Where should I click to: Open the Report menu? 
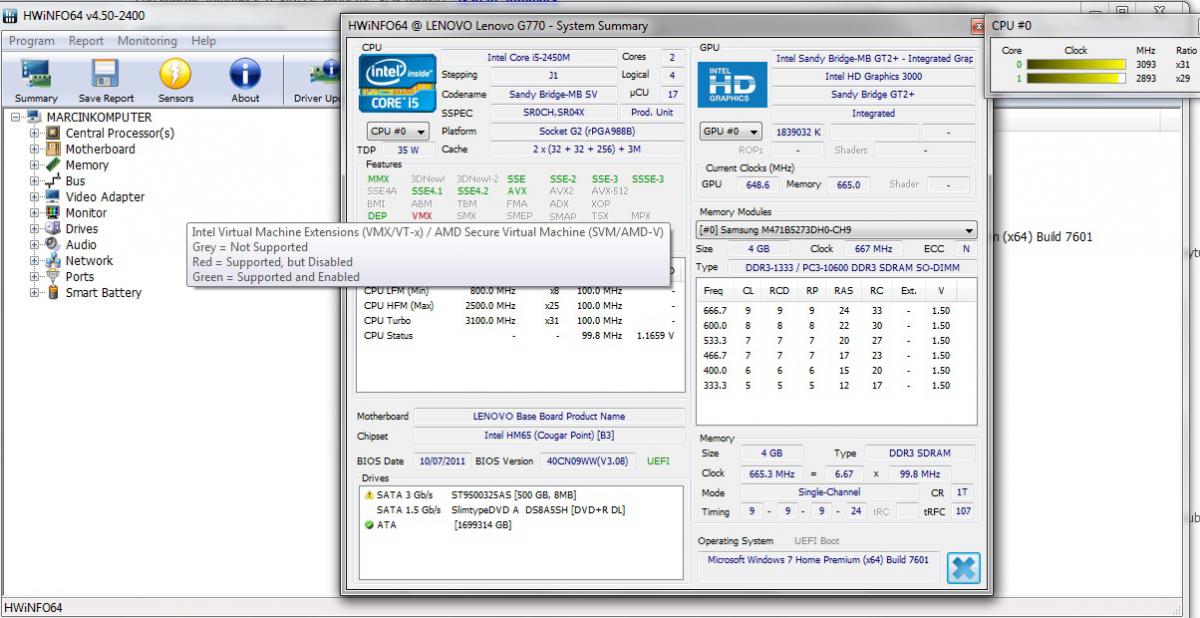coord(86,41)
